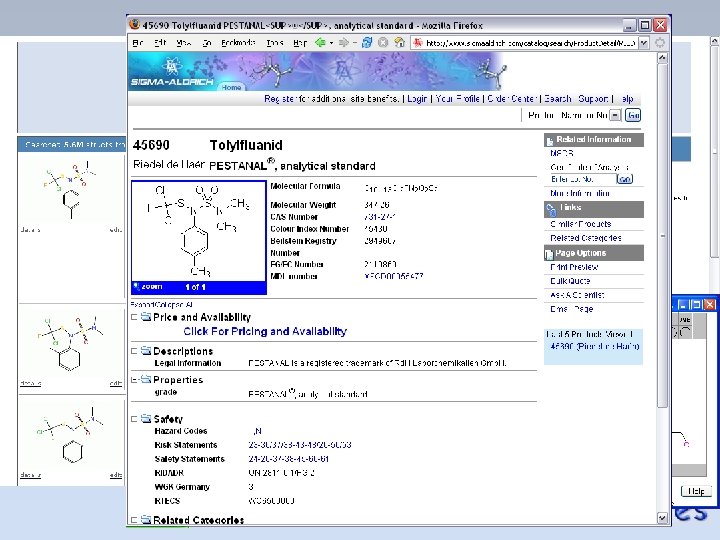The image size is (720, 540).
Task: Click the Risk Statements codes link
Action: click(300, 445)
